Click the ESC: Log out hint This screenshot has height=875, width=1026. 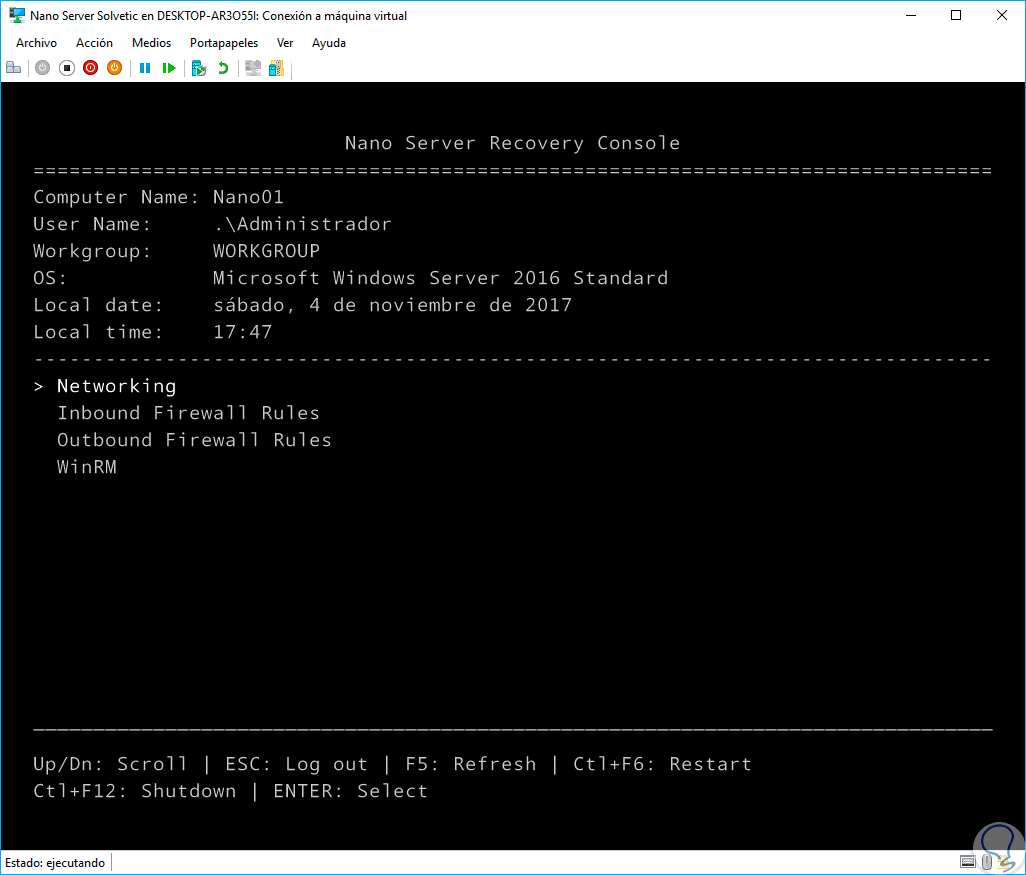tap(296, 764)
